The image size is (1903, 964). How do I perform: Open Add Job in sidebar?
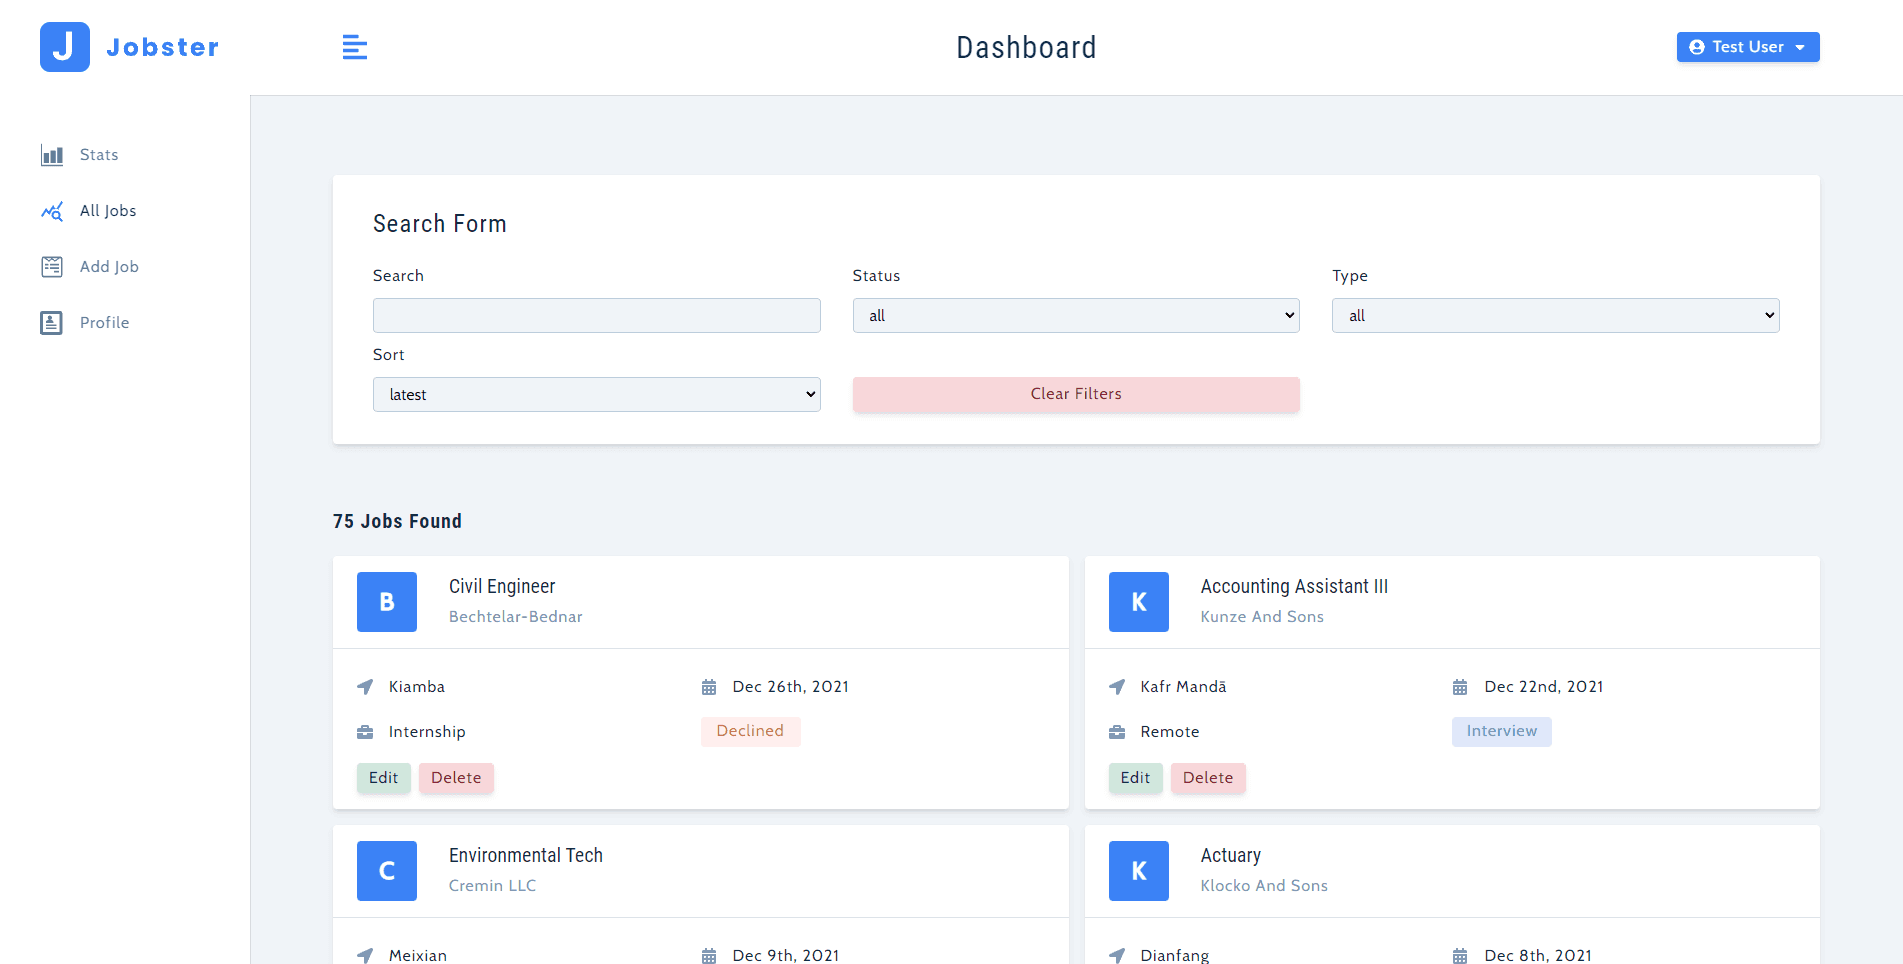point(109,267)
